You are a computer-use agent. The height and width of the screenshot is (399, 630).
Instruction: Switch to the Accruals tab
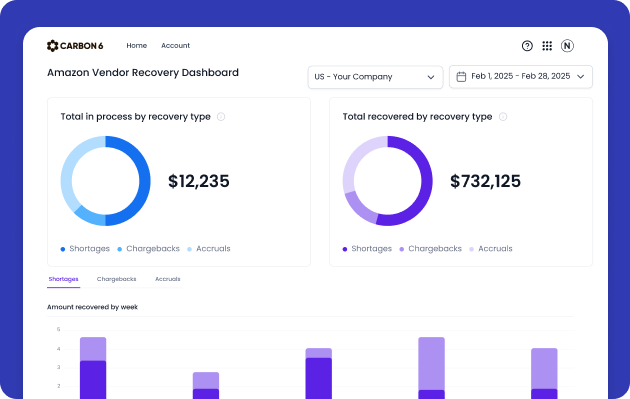168,279
